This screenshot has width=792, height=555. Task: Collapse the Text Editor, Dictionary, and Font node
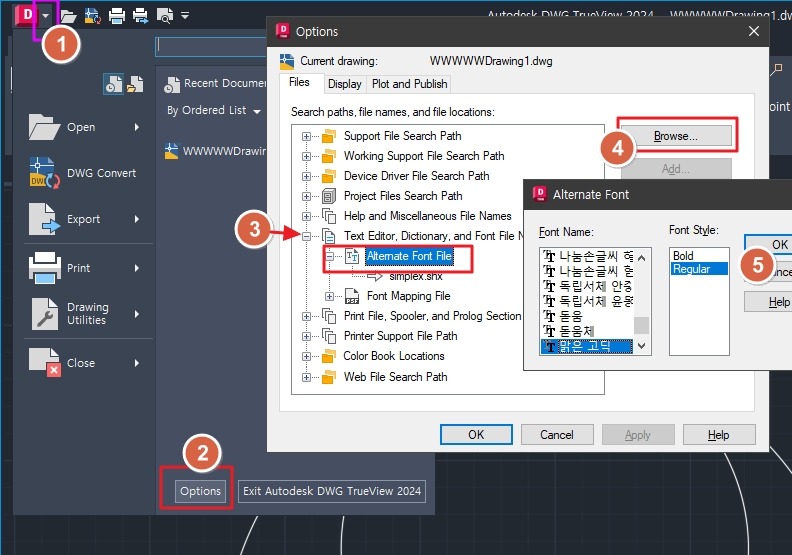306,236
